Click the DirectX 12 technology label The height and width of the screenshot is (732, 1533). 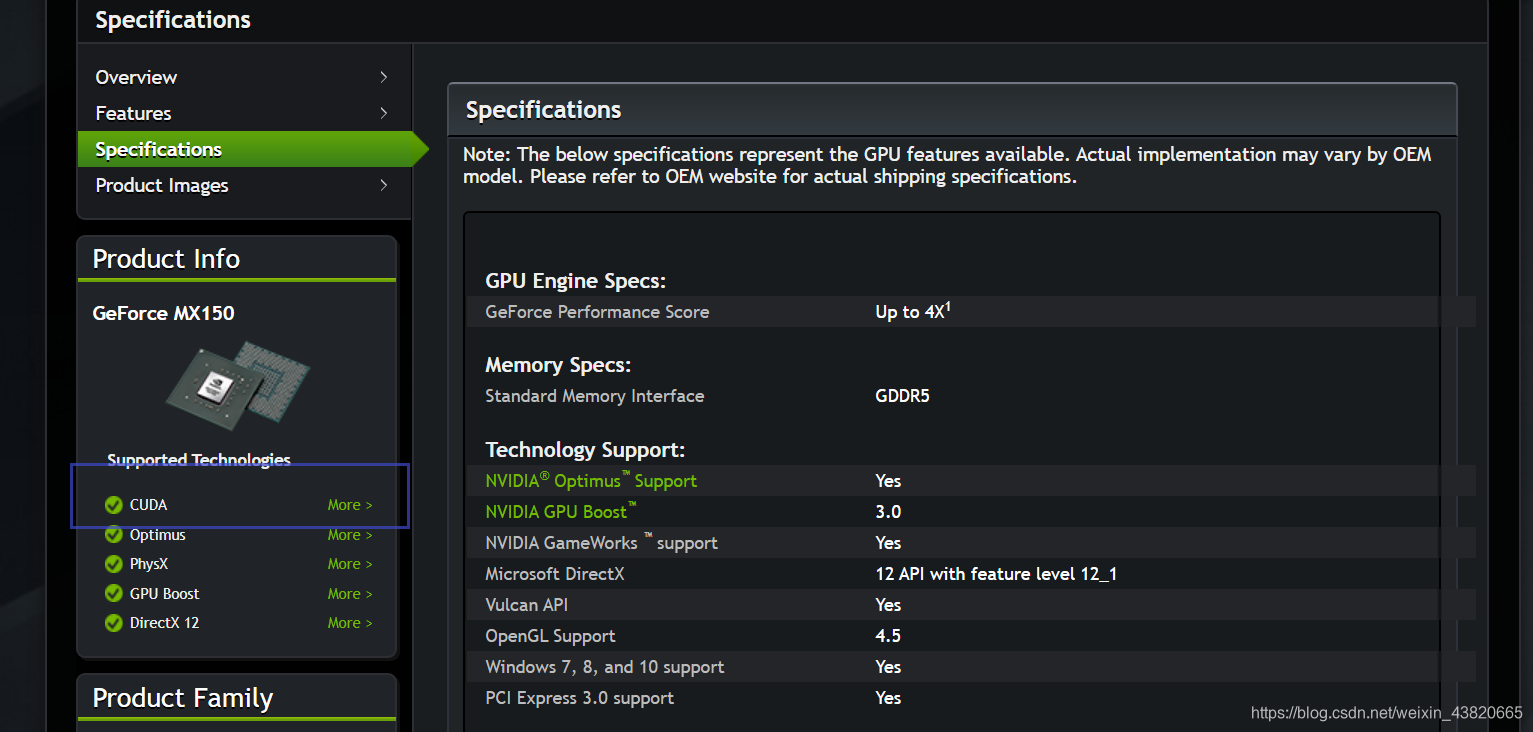click(x=164, y=623)
